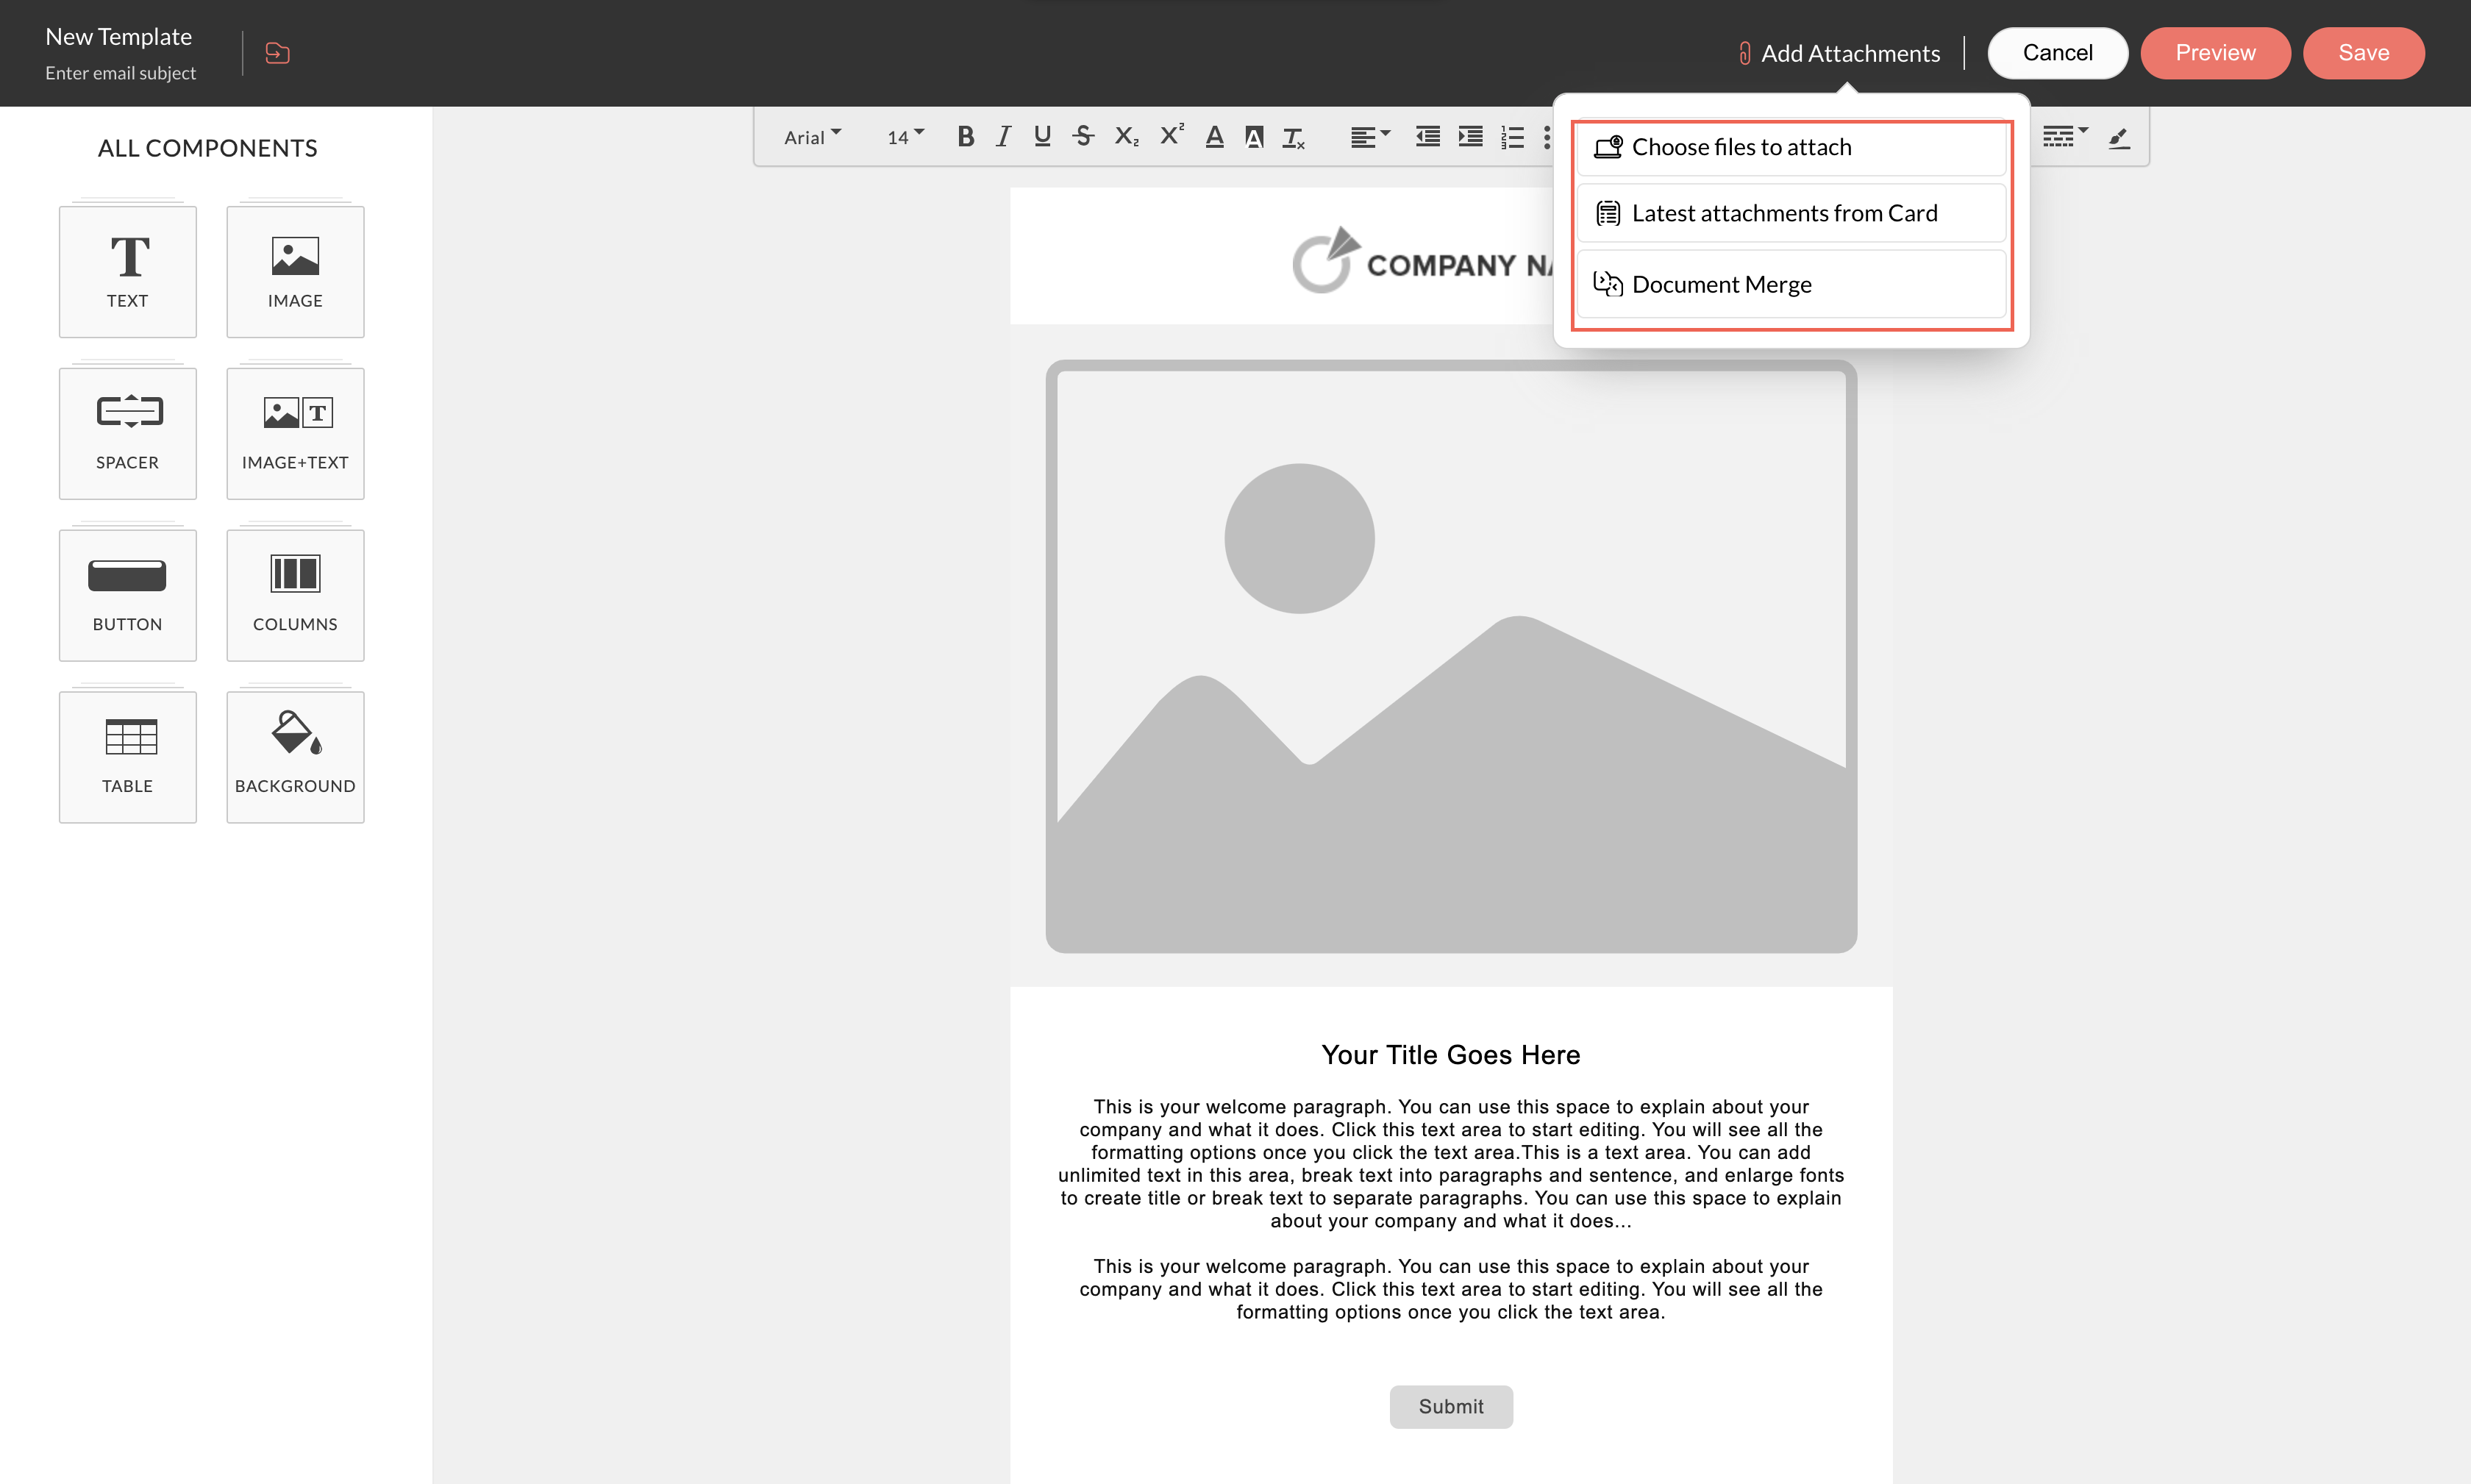
Task: Click the superscript icon
Action: click(1171, 135)
